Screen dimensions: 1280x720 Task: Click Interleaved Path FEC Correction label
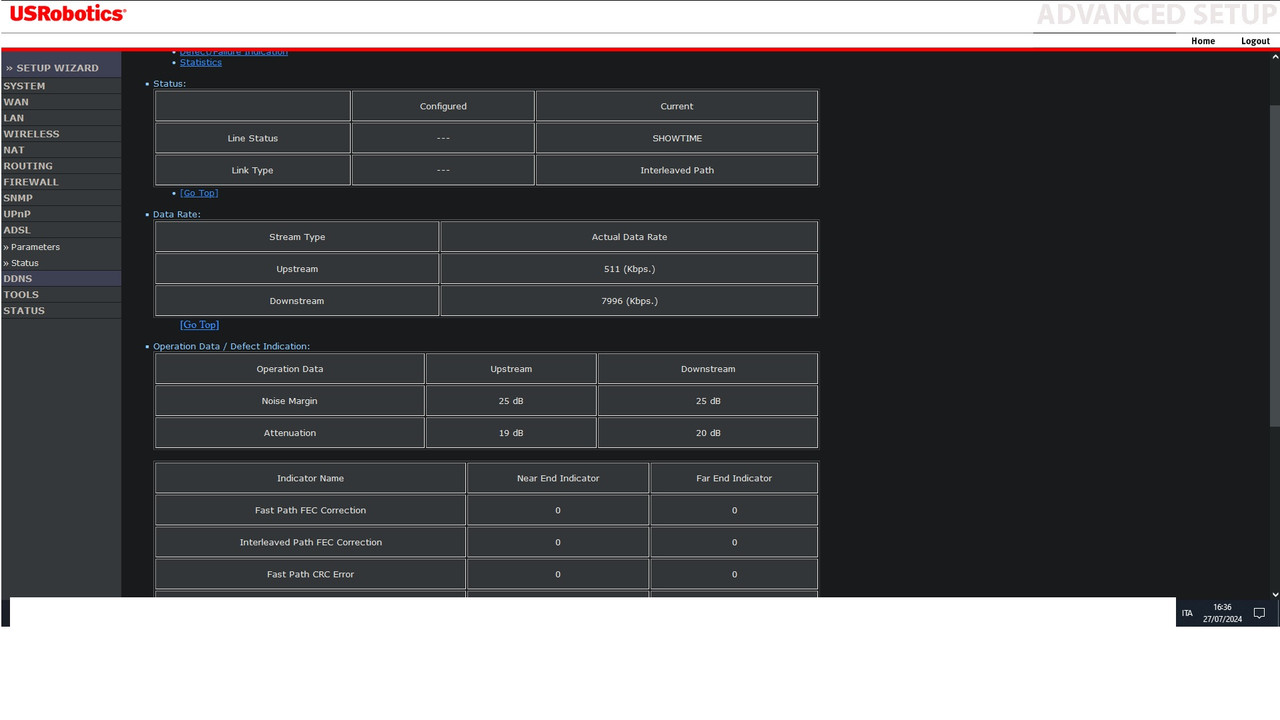click(x=310, y=542)
